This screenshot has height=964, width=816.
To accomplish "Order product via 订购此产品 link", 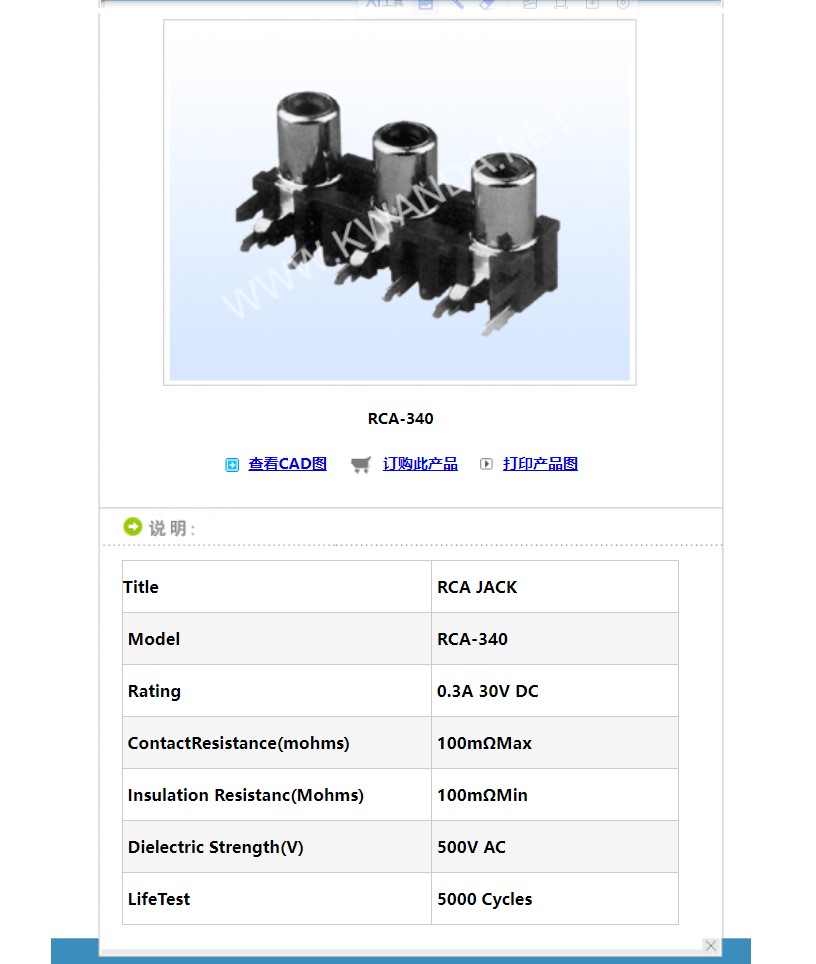I will click(420, 464).
